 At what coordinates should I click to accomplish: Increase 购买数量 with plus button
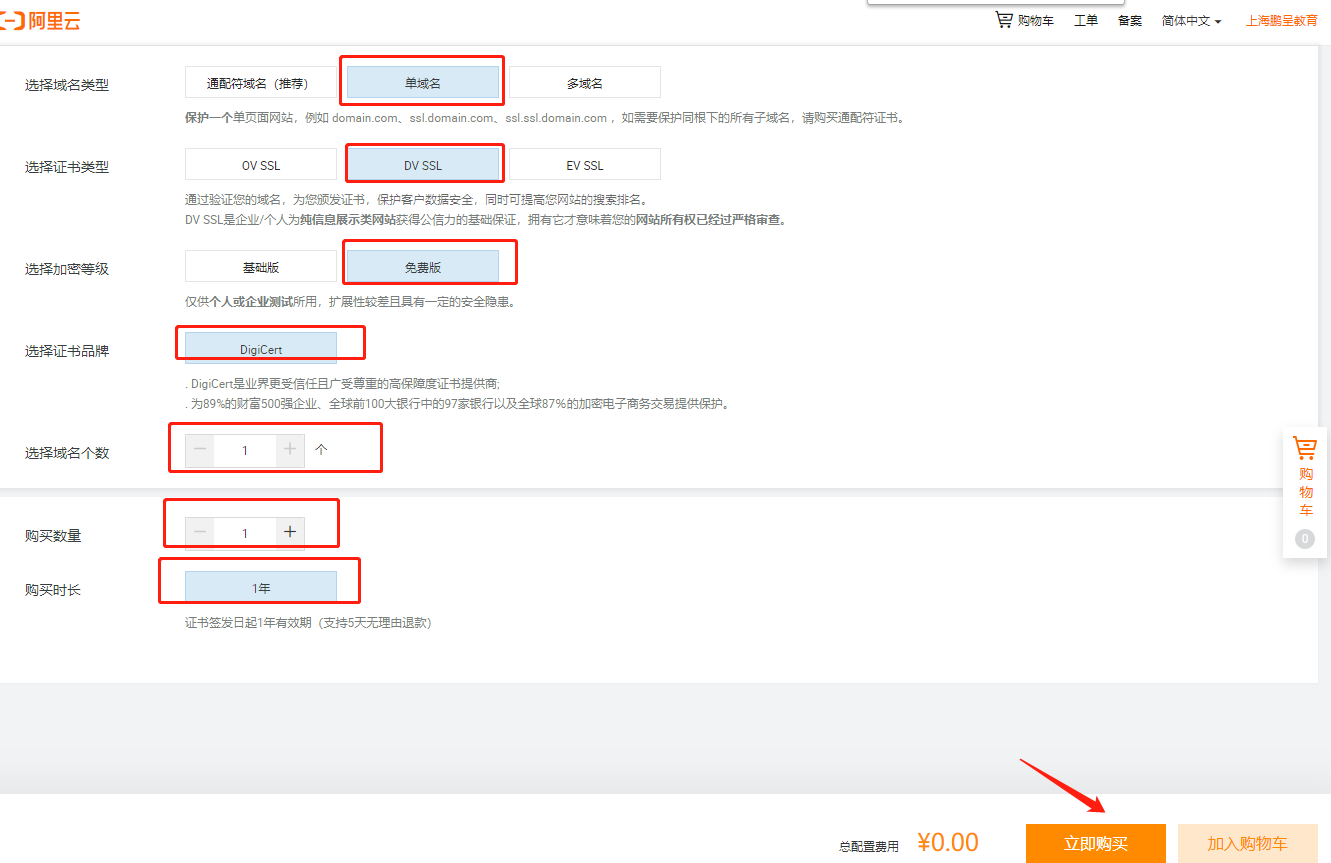[x=290, y=533]
